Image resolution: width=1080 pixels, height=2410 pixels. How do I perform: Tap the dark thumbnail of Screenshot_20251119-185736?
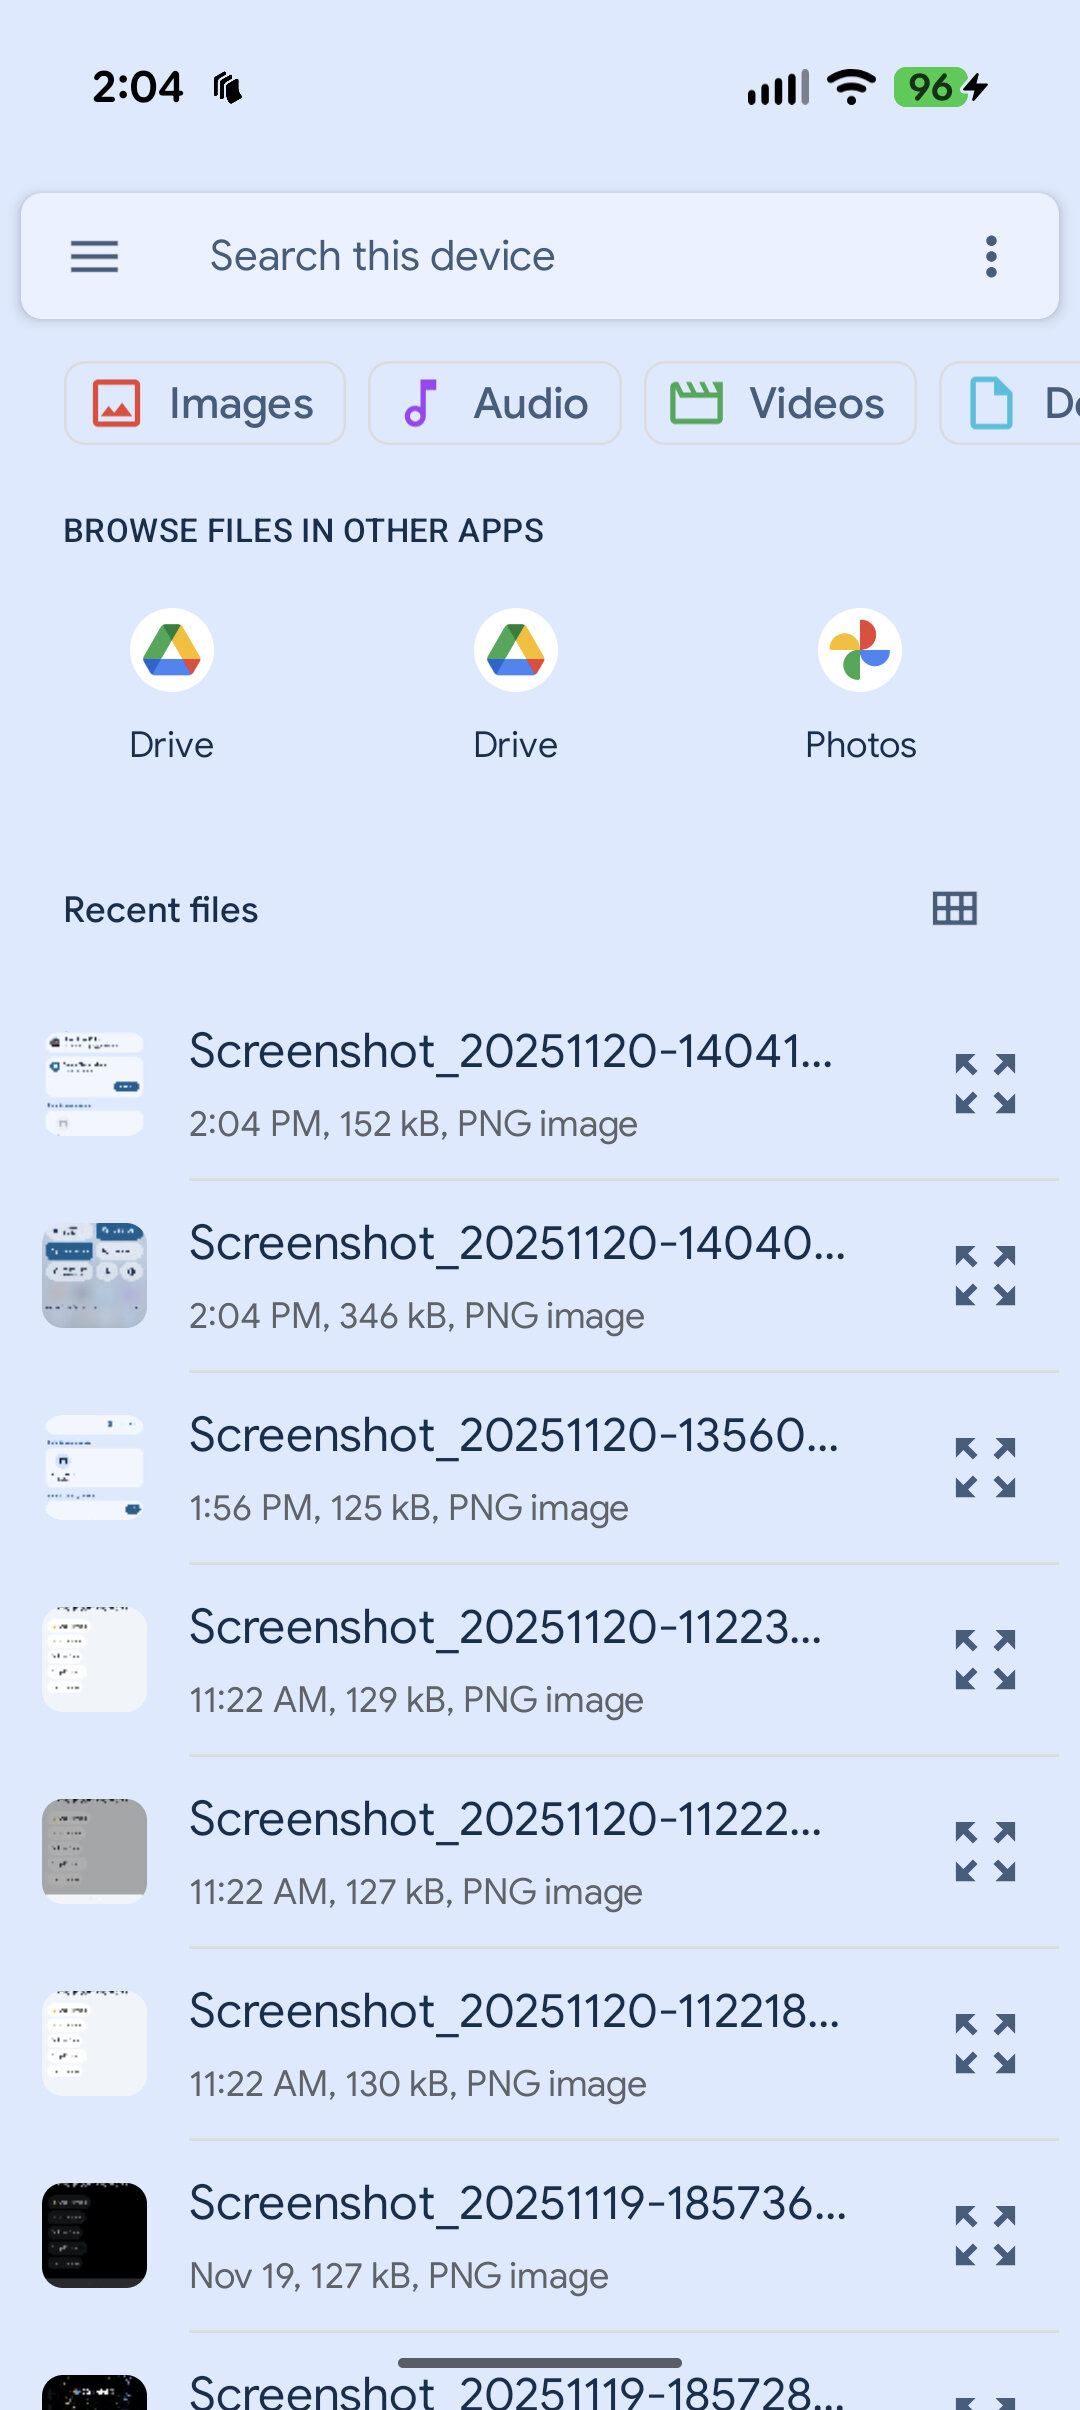coord(94,2236)
